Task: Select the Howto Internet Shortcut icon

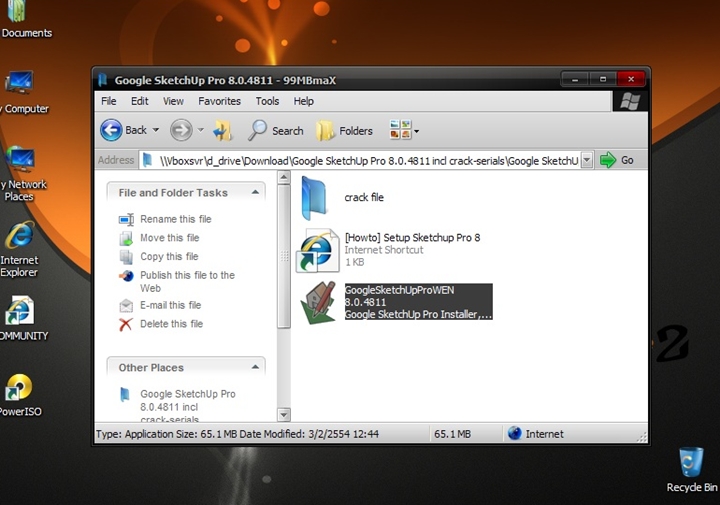Action: [x=317, y=251]
